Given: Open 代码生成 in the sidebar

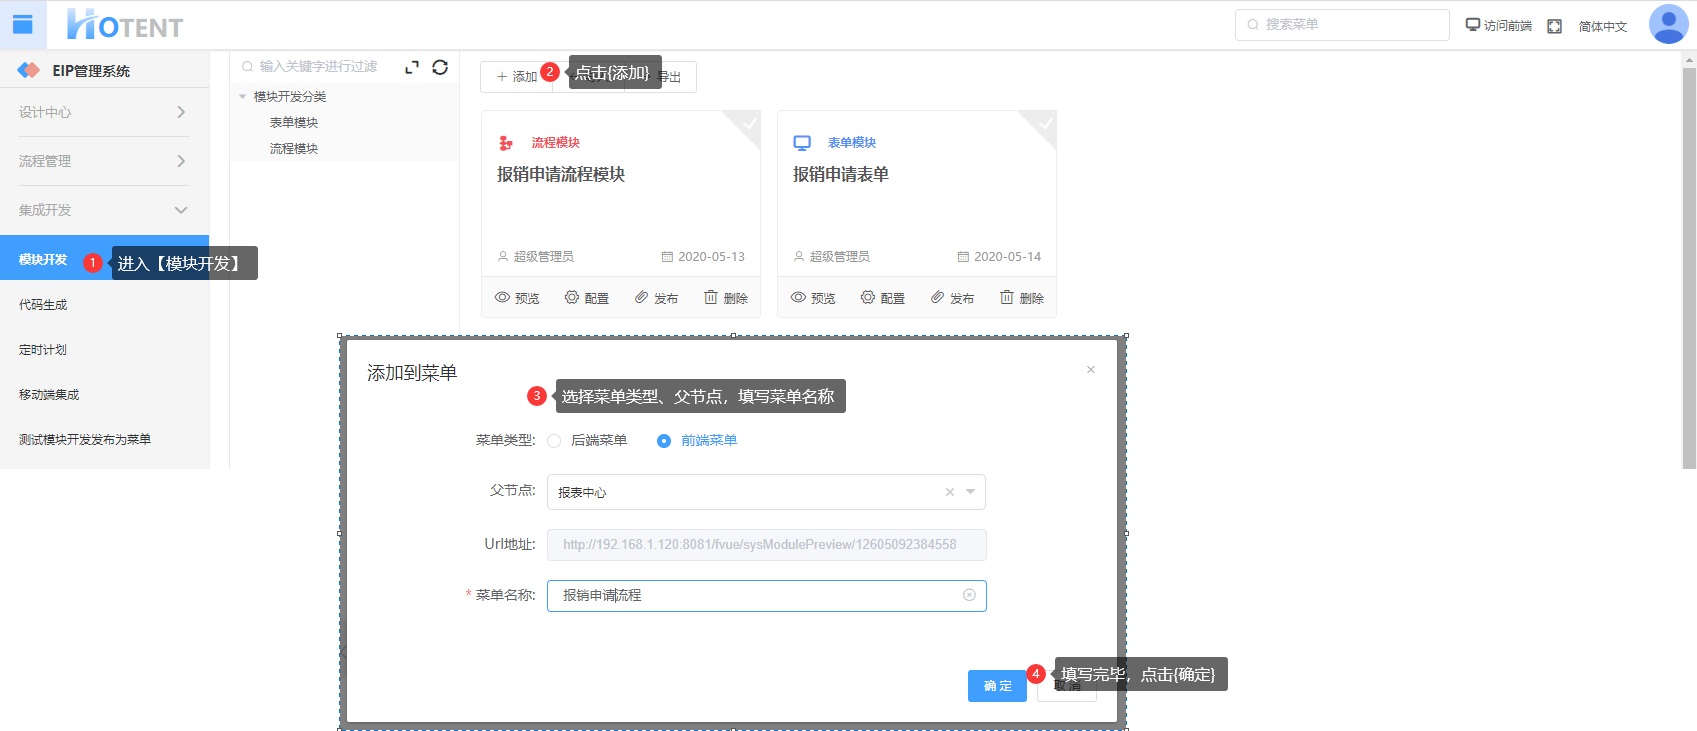Looking at the screenshot, I should click(44, 305).
